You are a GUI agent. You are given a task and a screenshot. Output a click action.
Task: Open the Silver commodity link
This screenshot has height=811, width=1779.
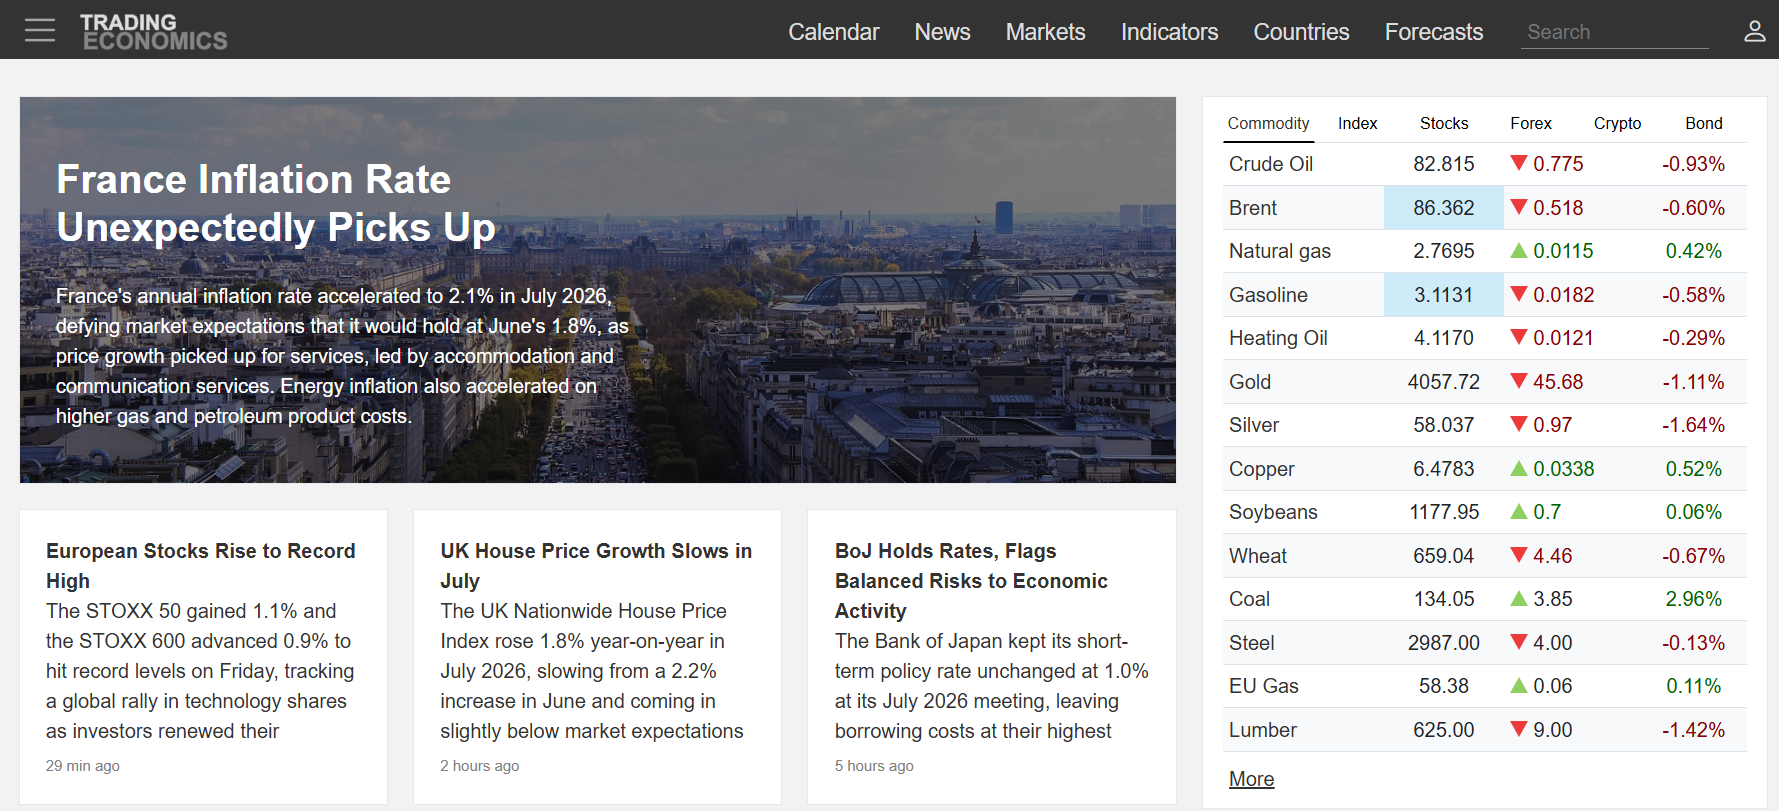[x=1254, y=425]
